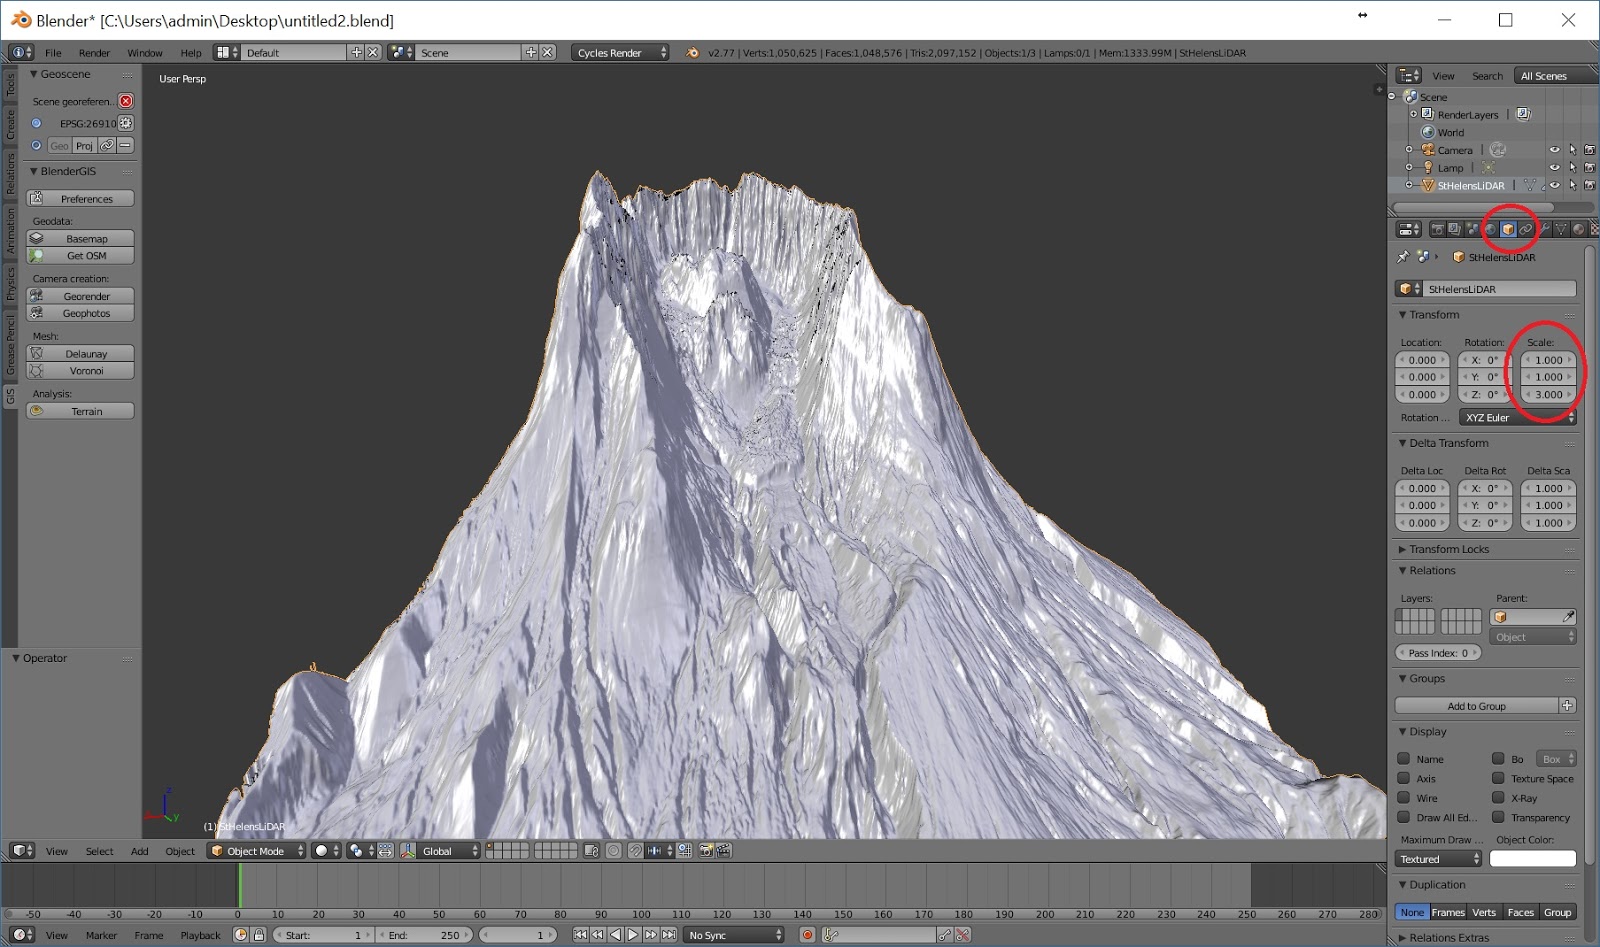Click the timeline record button
This screenshot has width=1600, height=947.
pyautogui.click(x=807, y=935)
